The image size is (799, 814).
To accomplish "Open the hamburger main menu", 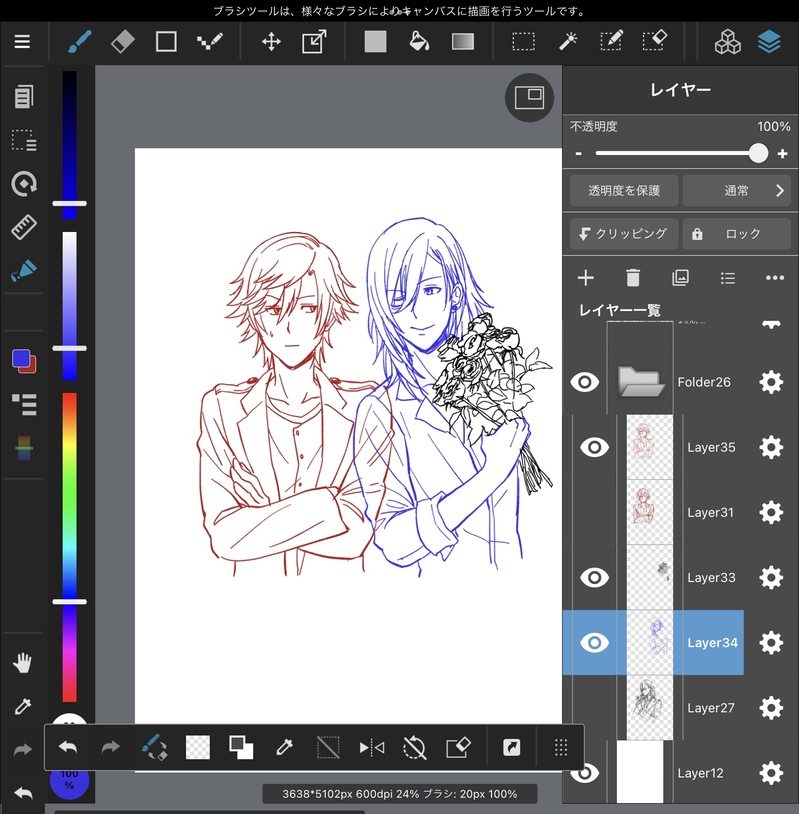I will click(22, 42).
